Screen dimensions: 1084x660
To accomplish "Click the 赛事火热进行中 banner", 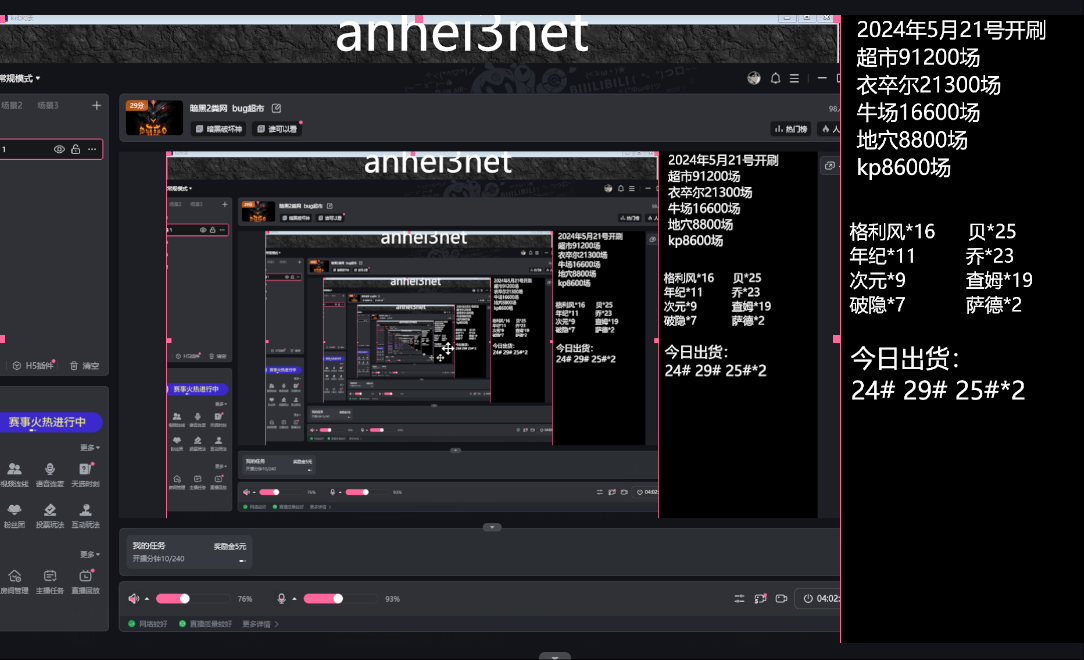I will 50,422.
